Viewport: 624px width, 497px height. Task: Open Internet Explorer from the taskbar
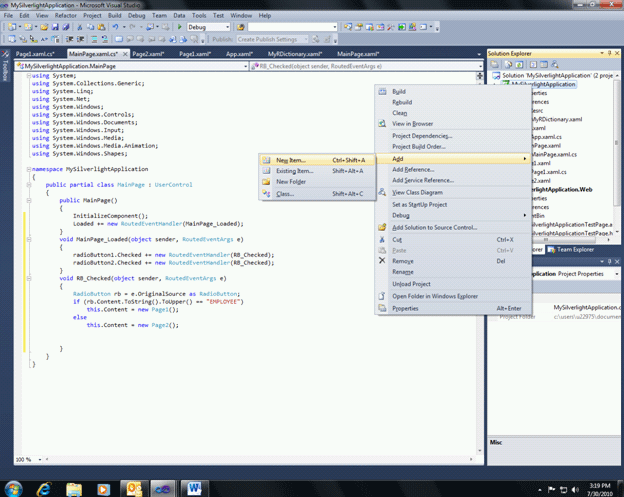tap(45, 487)
